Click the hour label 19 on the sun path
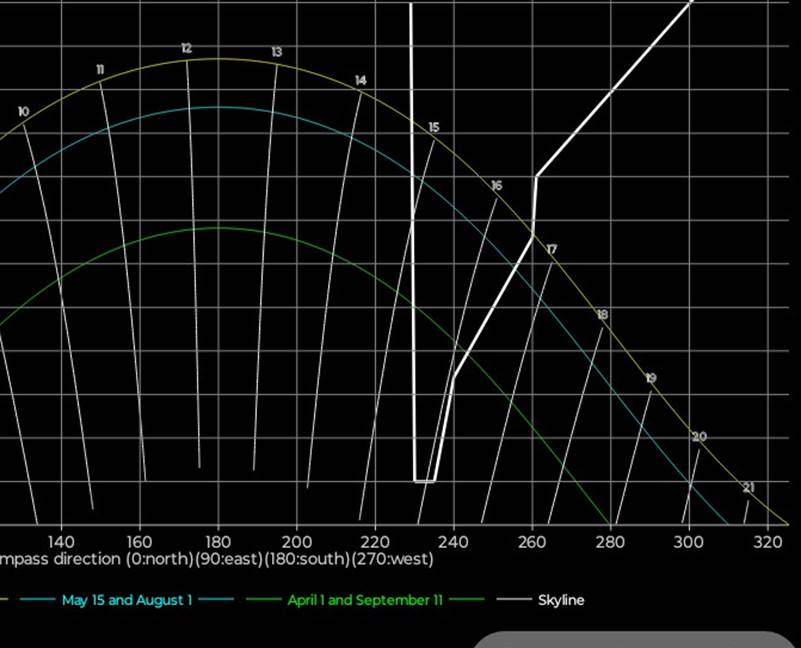801x648 pixels. 651,378
